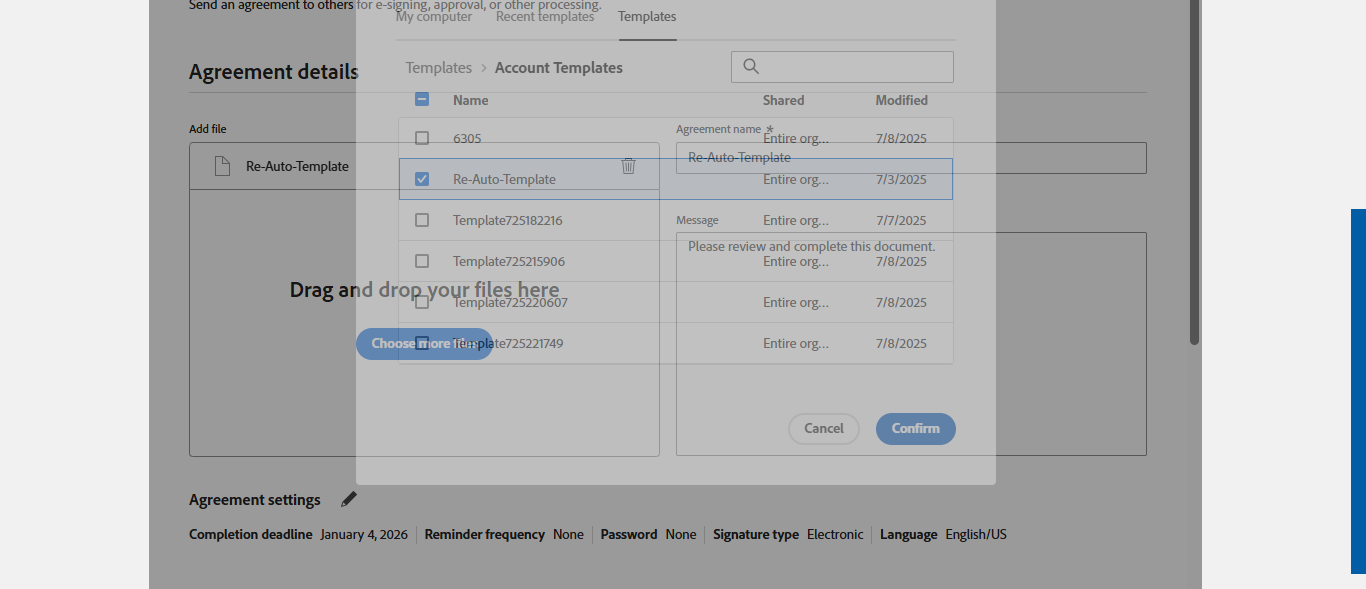Image resolution: width=1366 pixels, height=589 pixels.
Task: Click the 7/3/2025 modified date
Action: coord(901,180)
